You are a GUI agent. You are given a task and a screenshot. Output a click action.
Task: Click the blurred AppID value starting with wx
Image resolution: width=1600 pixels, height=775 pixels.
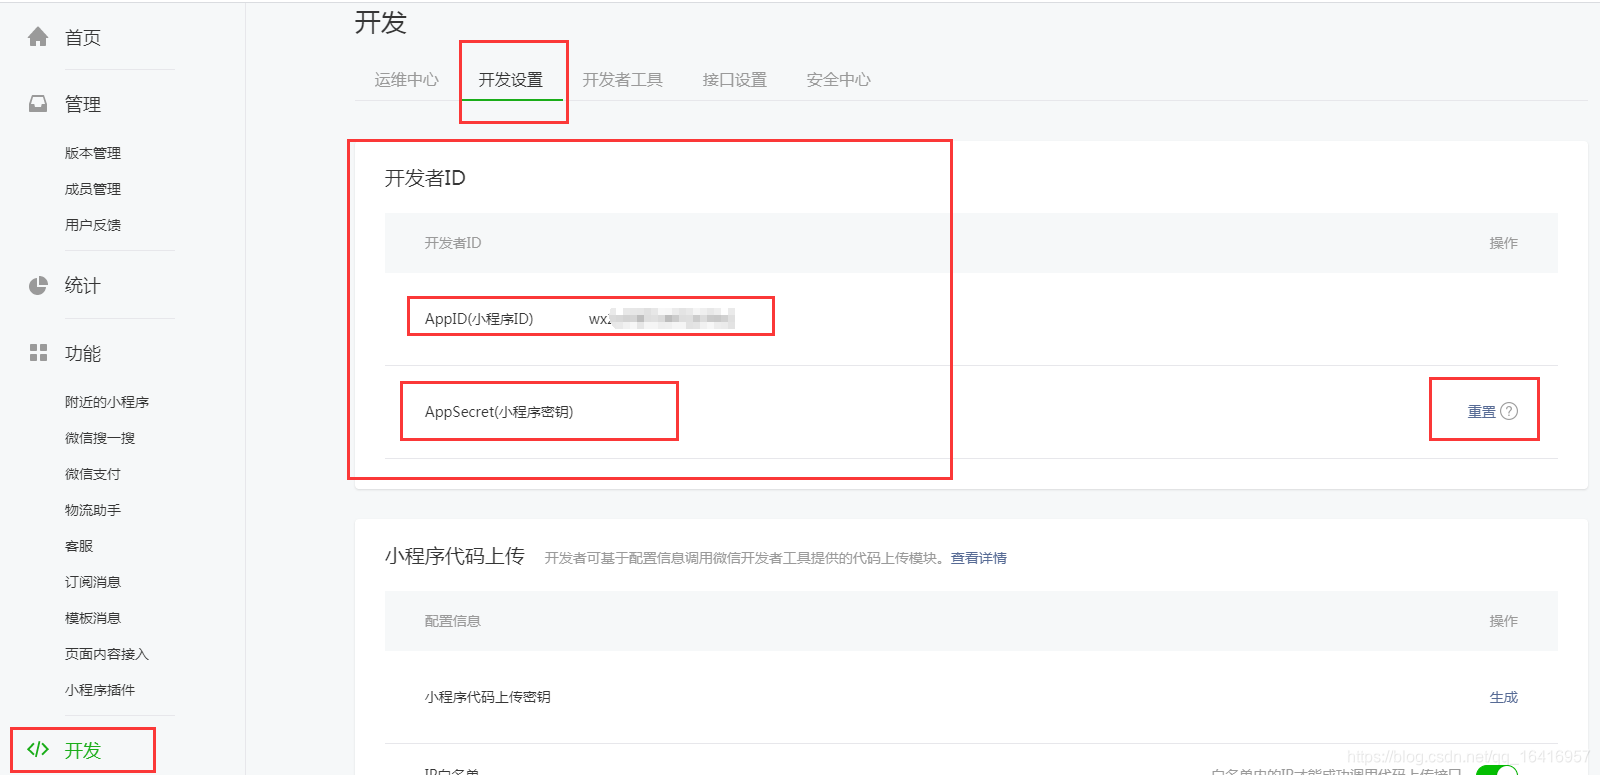662,319
